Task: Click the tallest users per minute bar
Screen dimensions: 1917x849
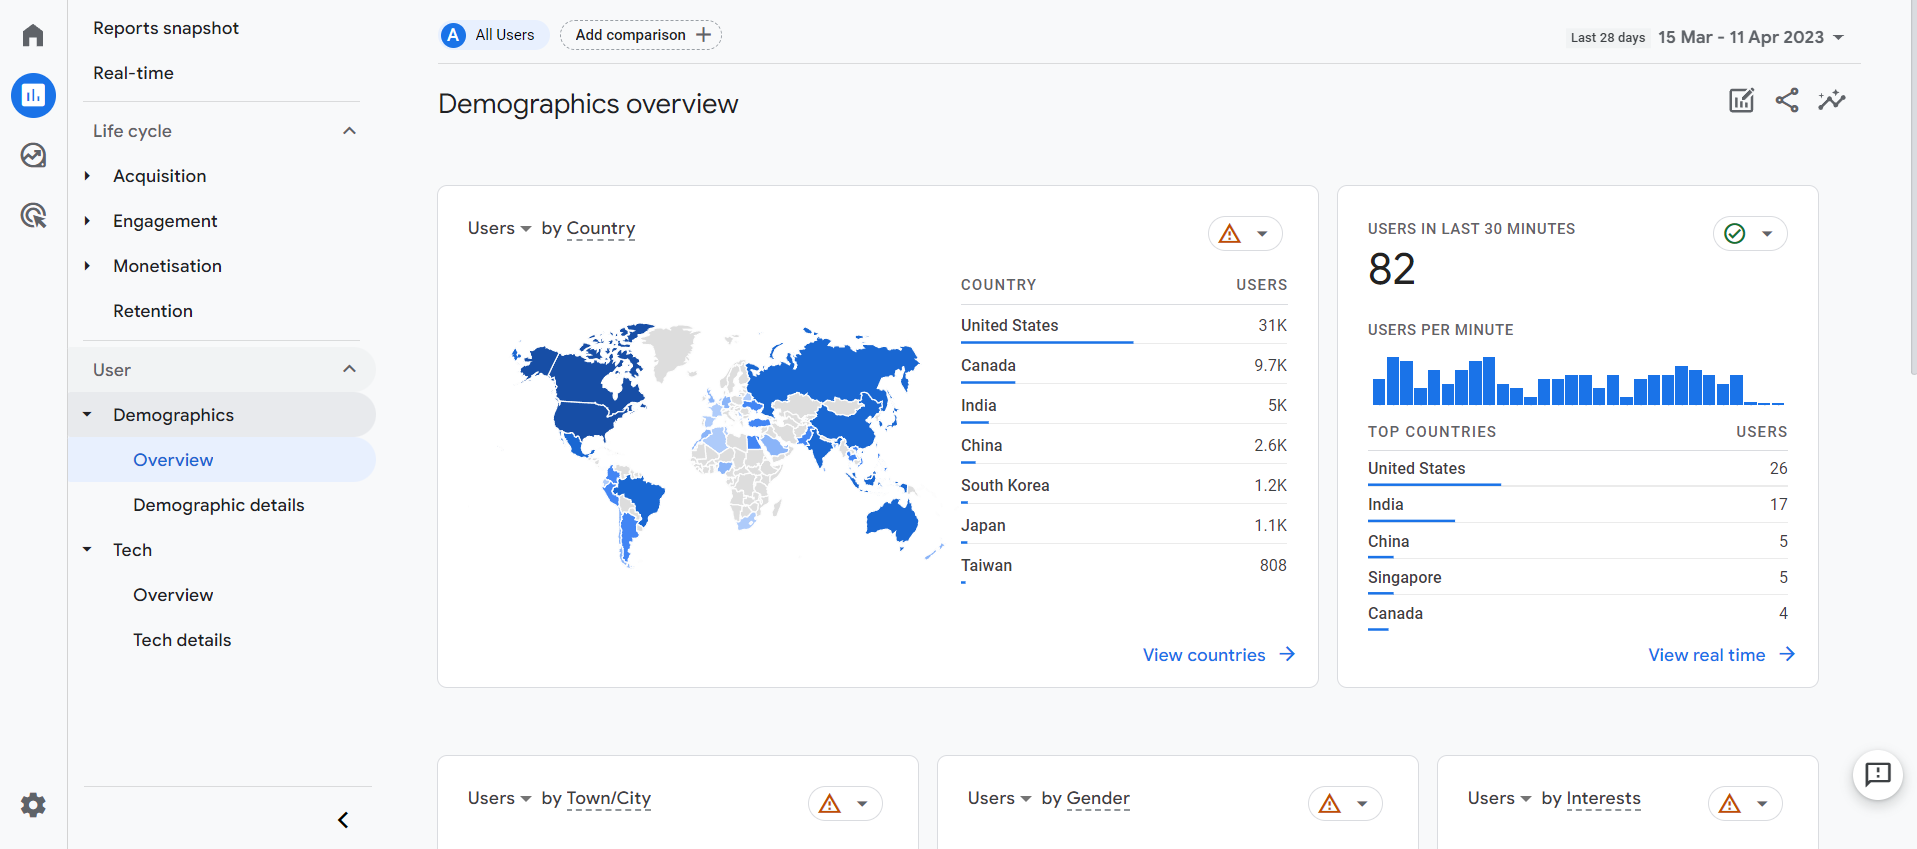Action: [x=1393, y=381]
